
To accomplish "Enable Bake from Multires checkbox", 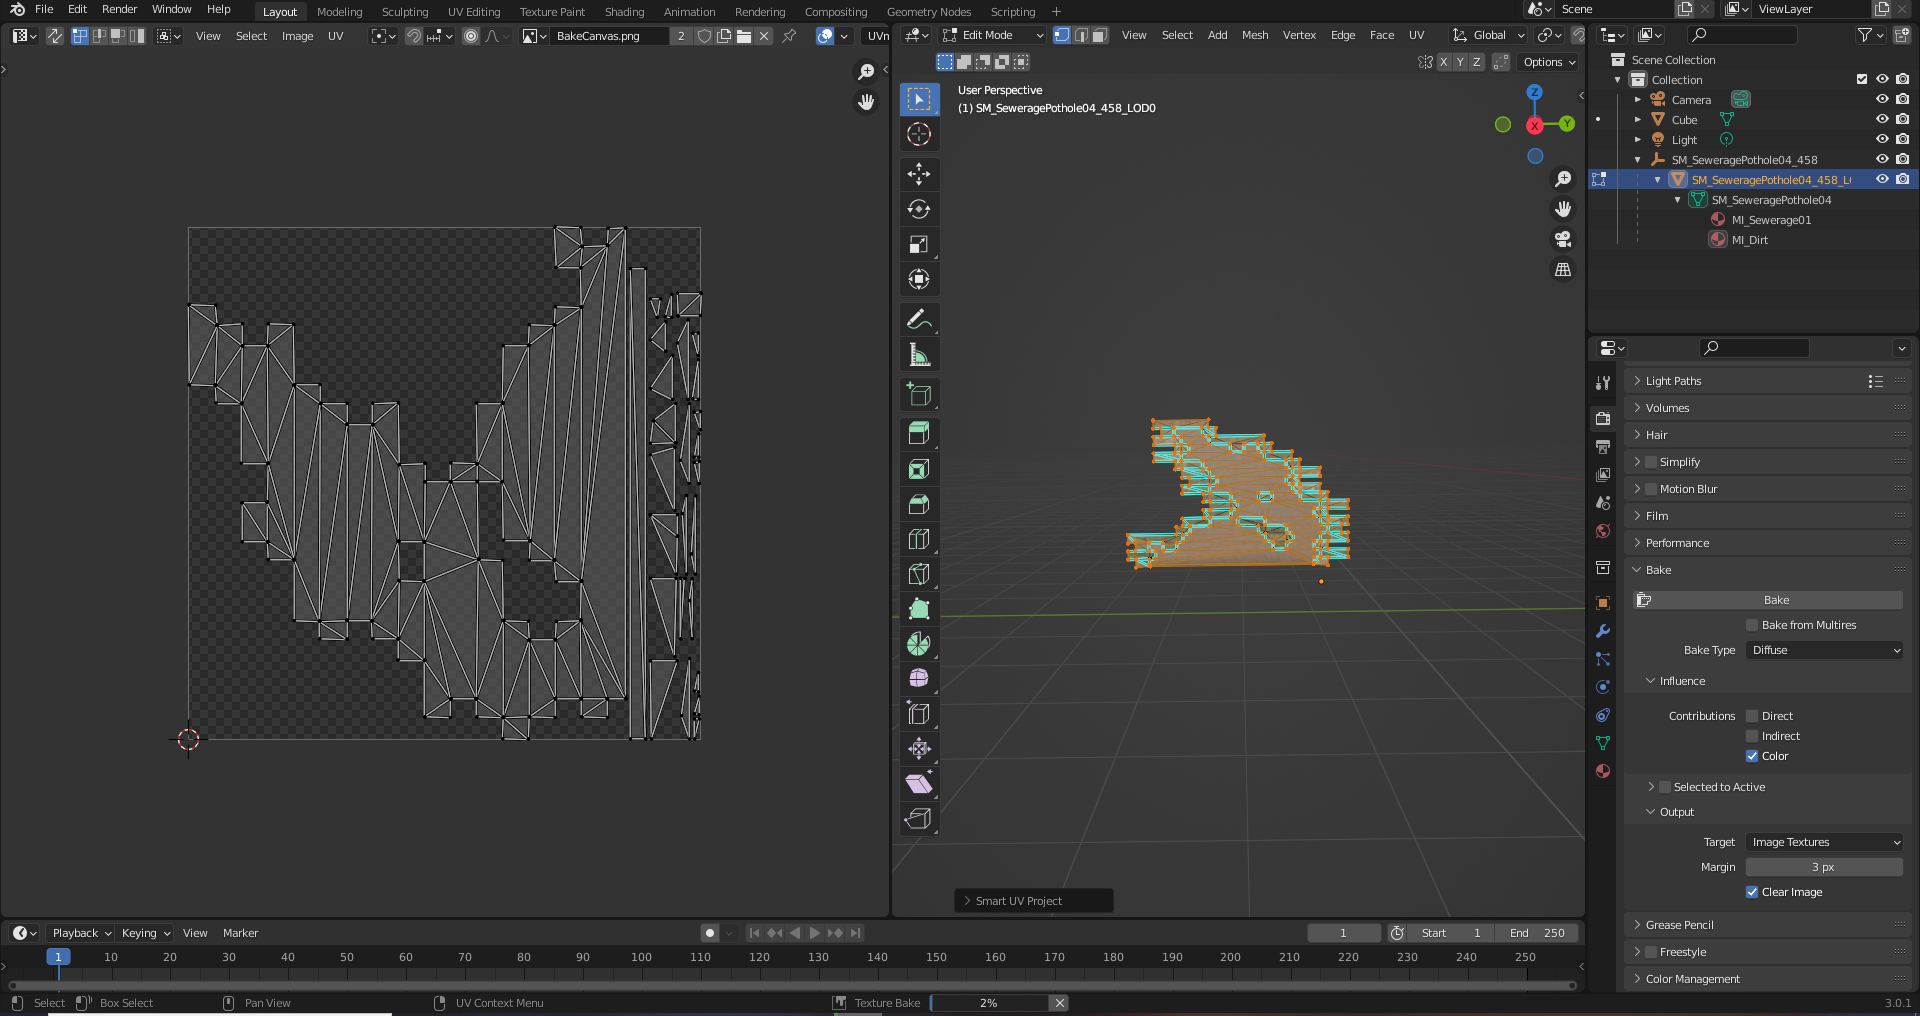I will point(1752,625).
